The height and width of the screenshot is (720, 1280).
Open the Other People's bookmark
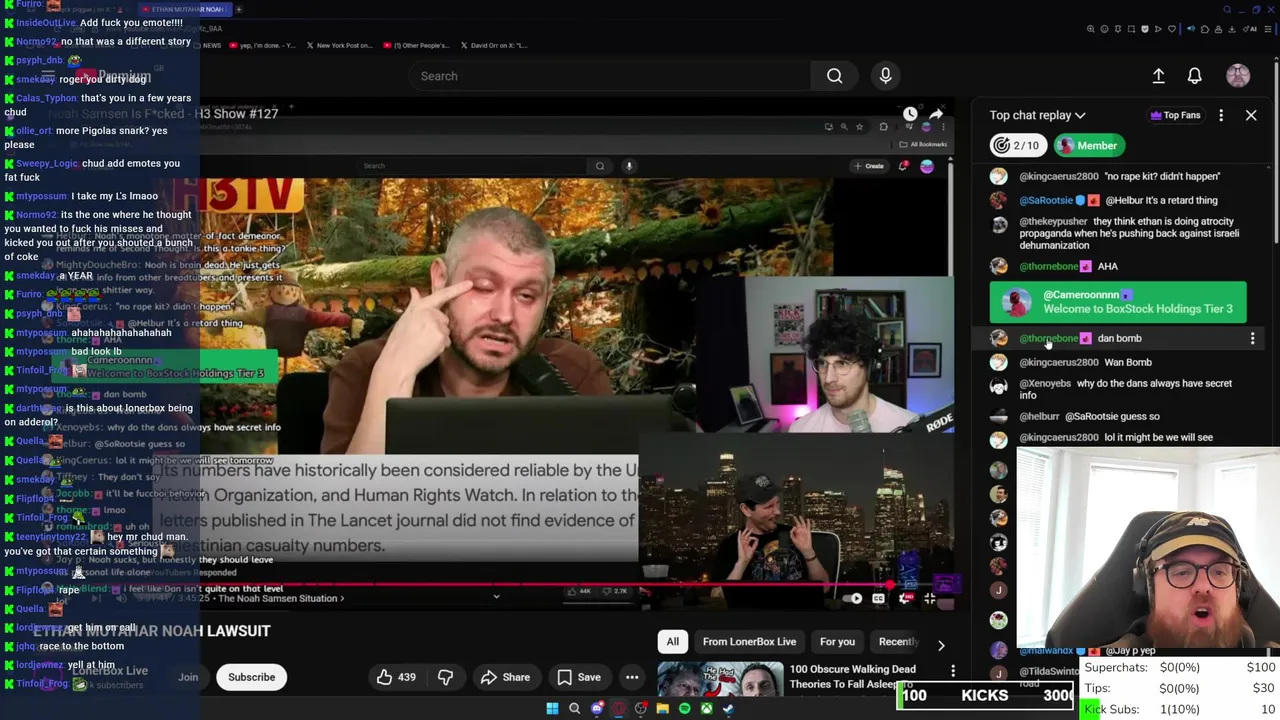(x=414, y=45)
